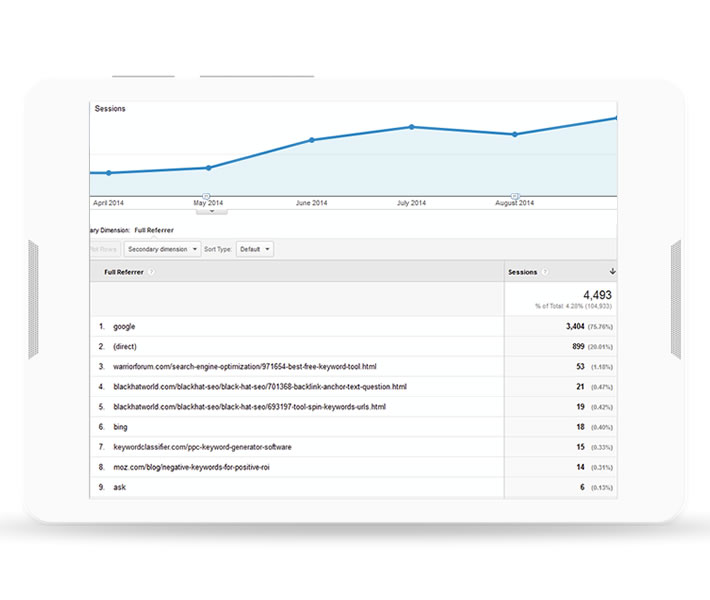Image resolution: width=710 pixels, height=600 pixels.
Task: Click the Sessions sort descending arrow
Action: 612,272
